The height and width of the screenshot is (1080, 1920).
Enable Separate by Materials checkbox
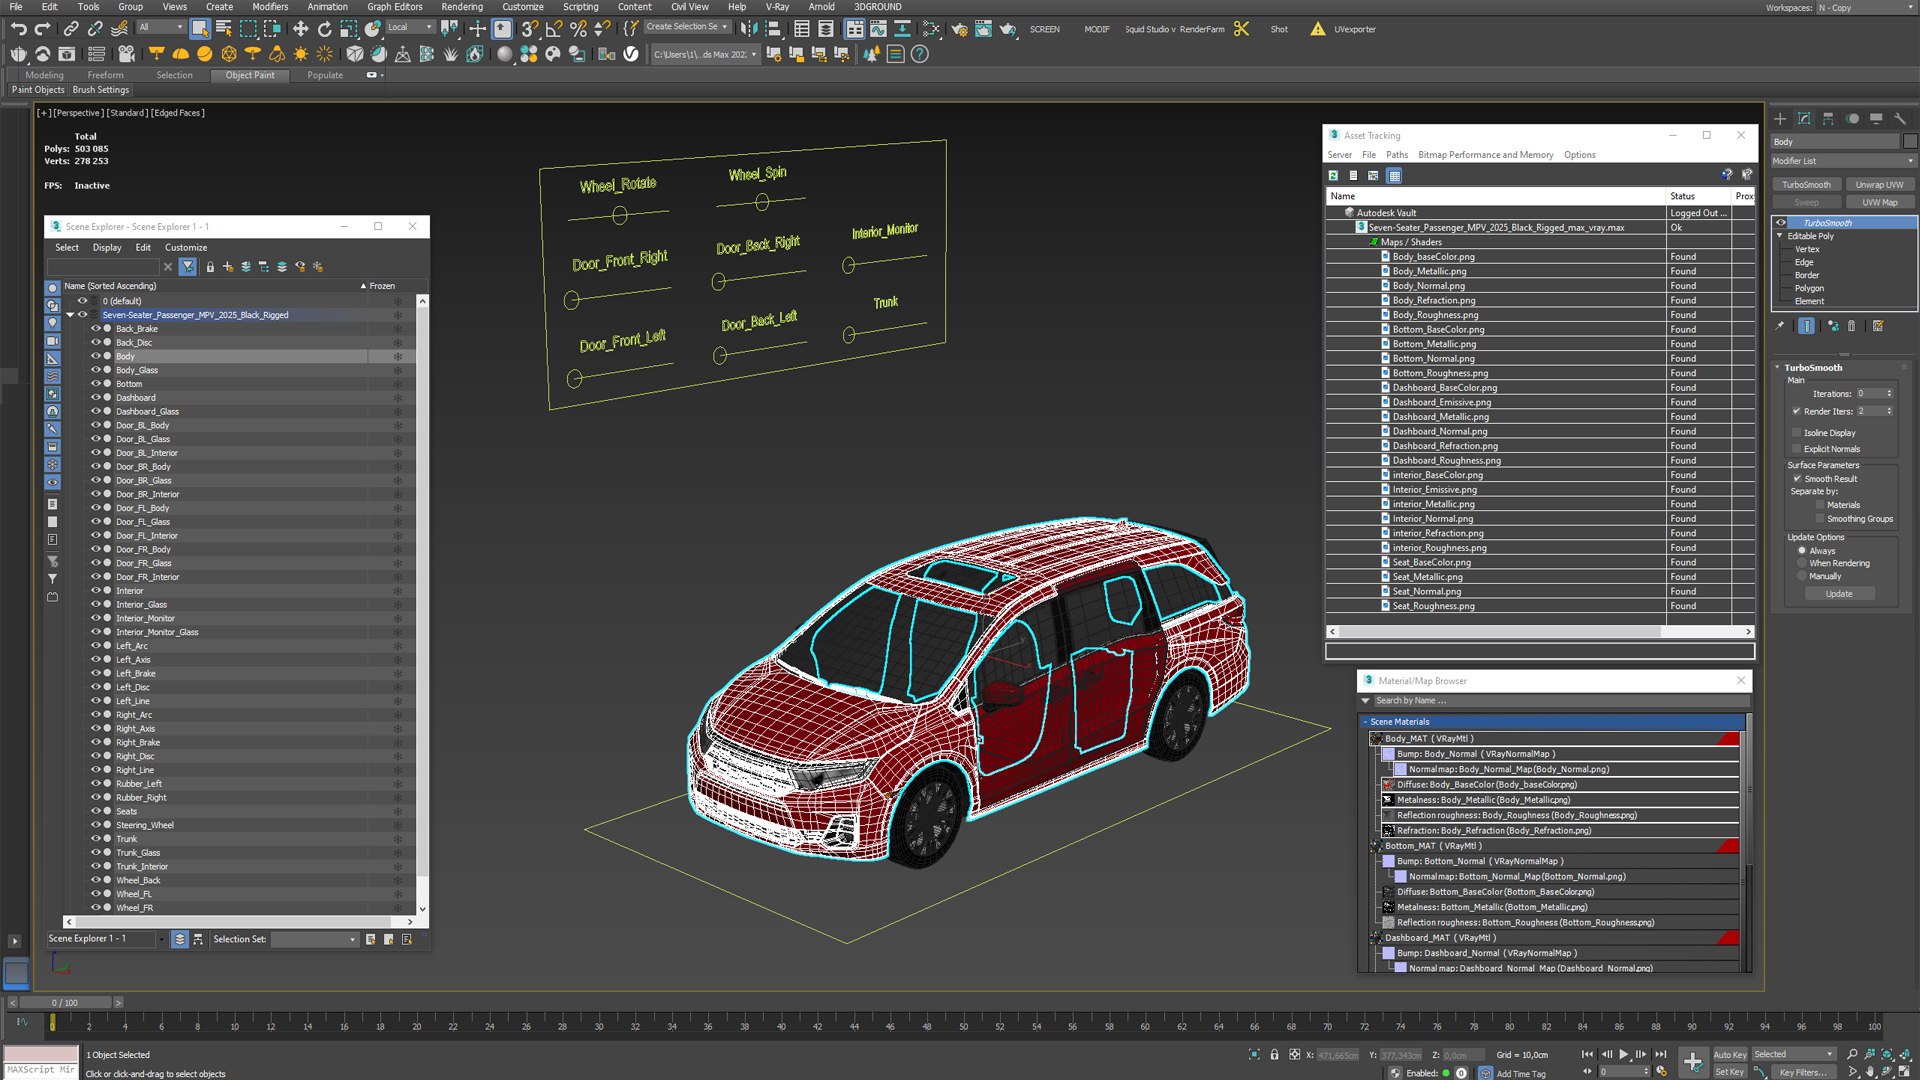click(1820, 505)
